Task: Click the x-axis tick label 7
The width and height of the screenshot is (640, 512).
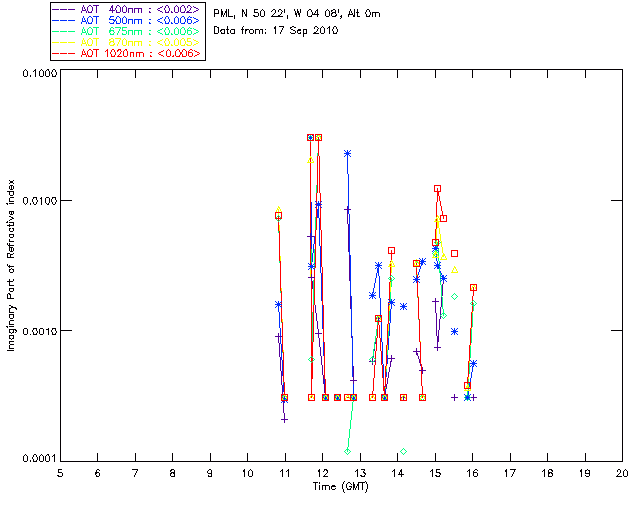Action: coord(135,473)
